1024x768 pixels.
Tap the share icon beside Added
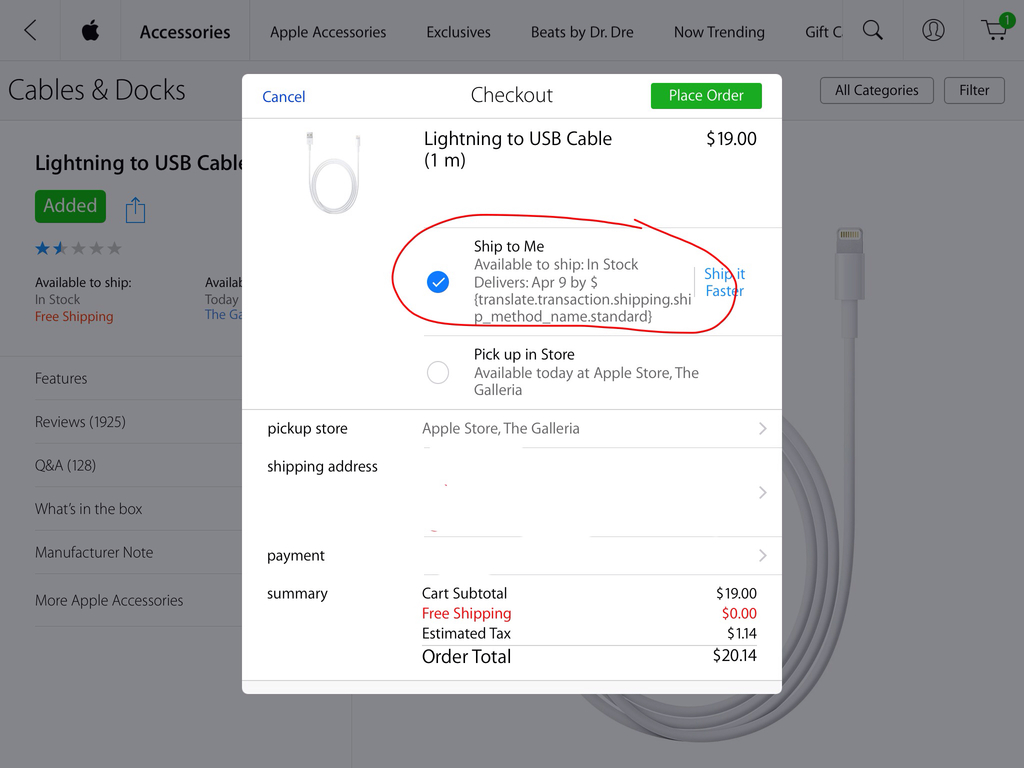pos(135,210)
